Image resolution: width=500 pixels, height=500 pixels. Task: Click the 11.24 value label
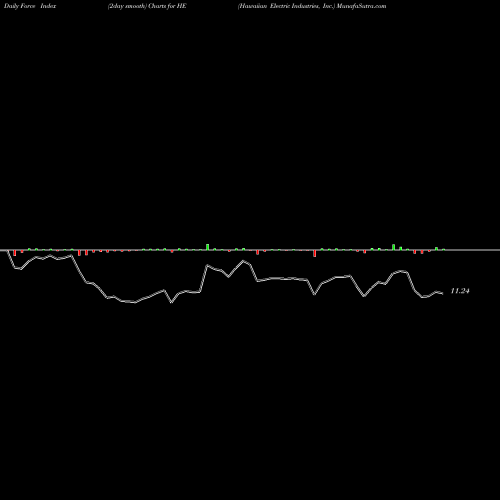point(460,291)
